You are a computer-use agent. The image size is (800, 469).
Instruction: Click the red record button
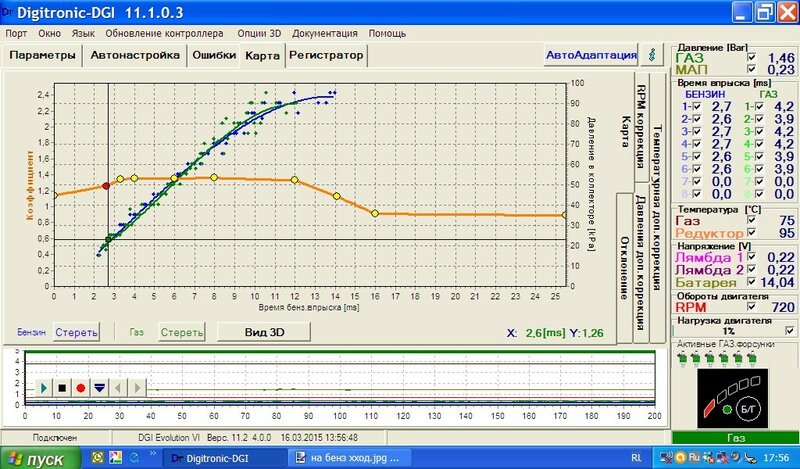pos(80,386)
